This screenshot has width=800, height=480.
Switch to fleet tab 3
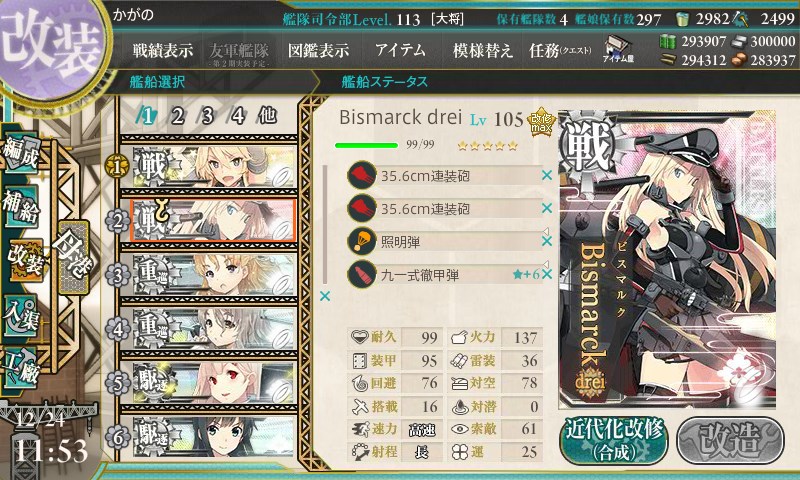[x=207, y=116]
